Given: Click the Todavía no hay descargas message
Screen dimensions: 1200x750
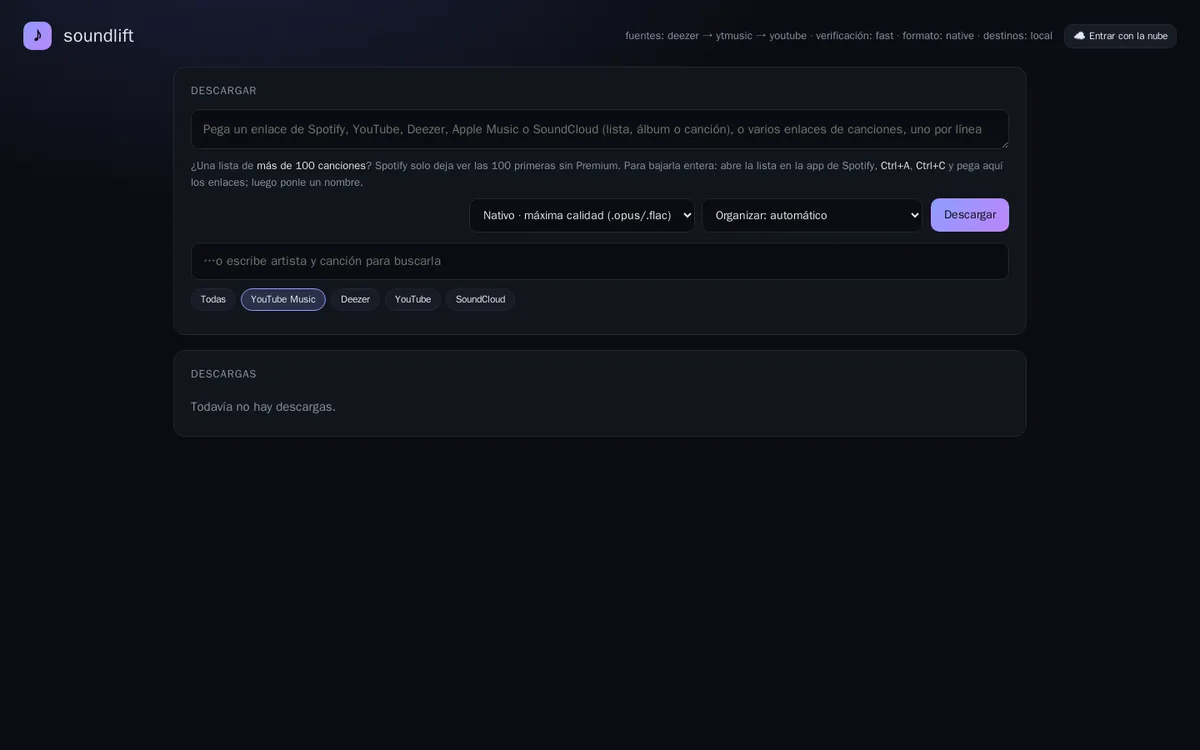Looking at the screenshot, I should [x=263, y=407].
